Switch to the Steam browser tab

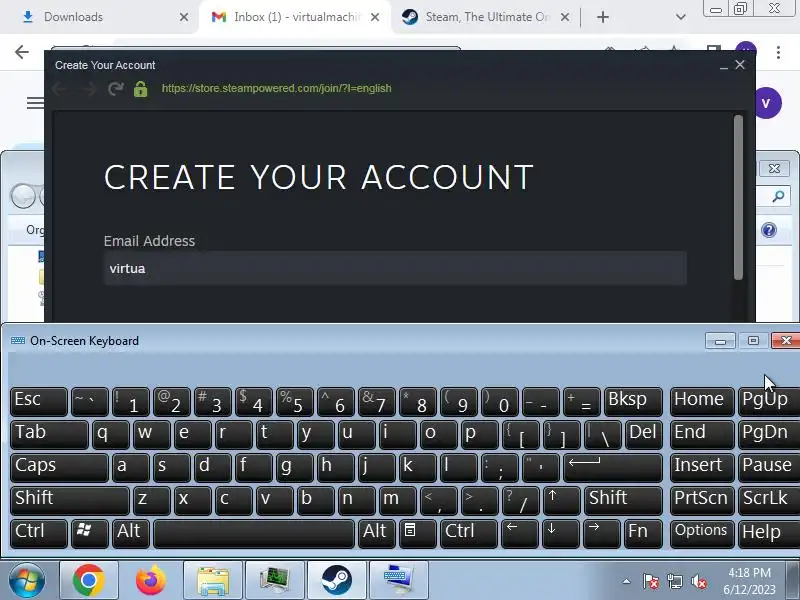(487, 17)
